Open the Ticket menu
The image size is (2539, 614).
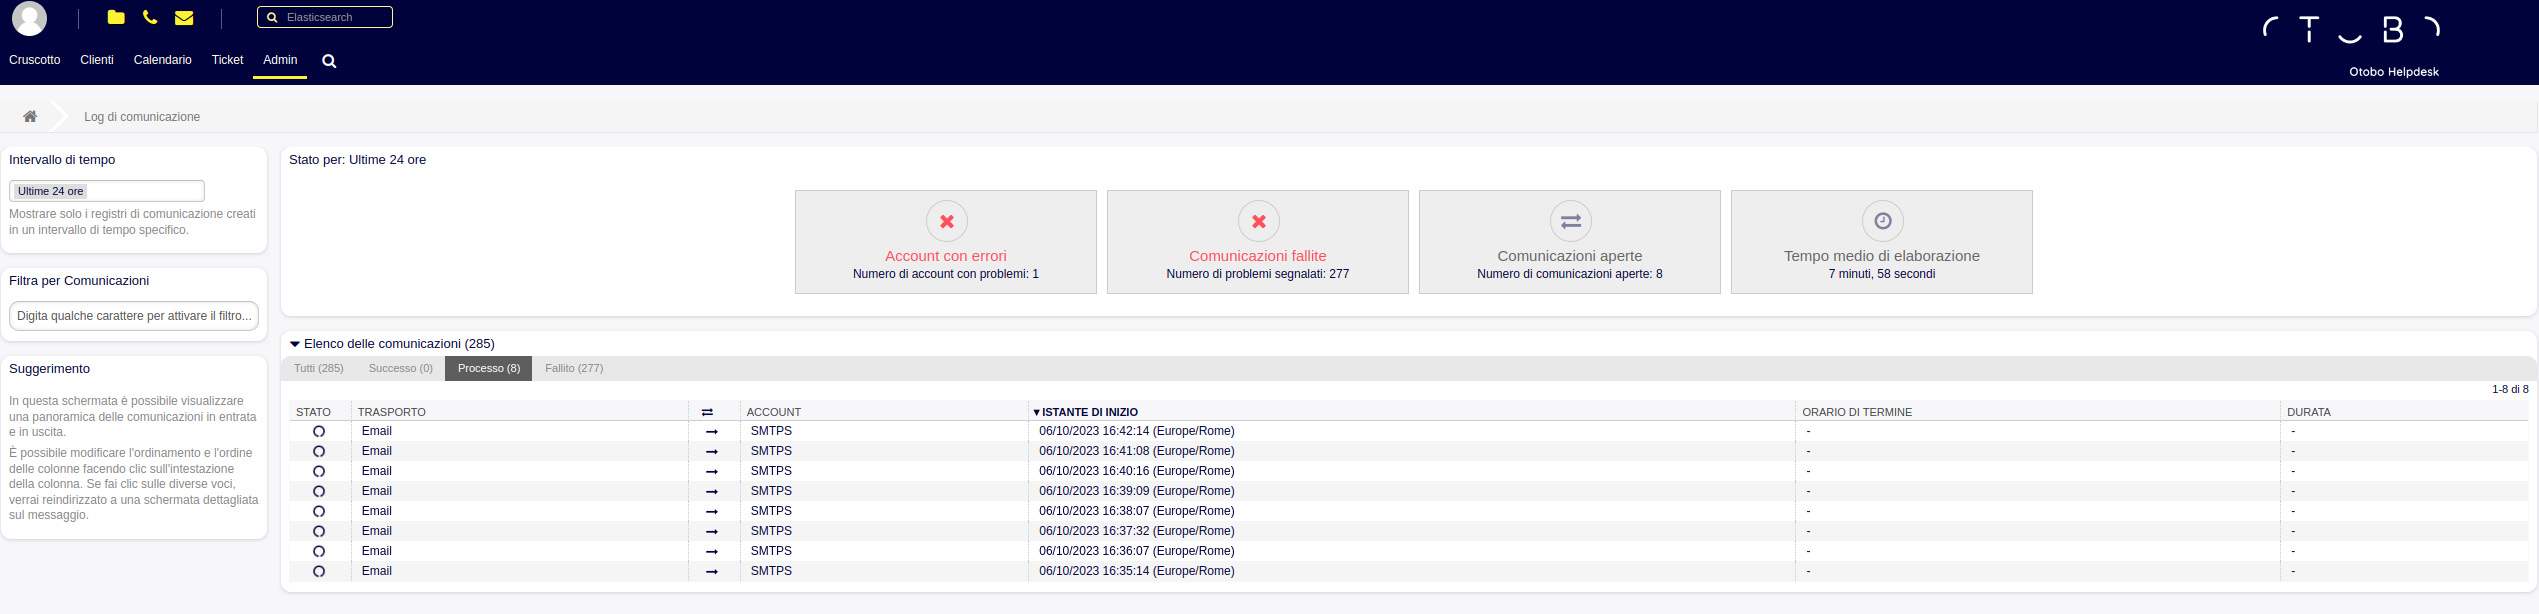[x=227, y=60]
